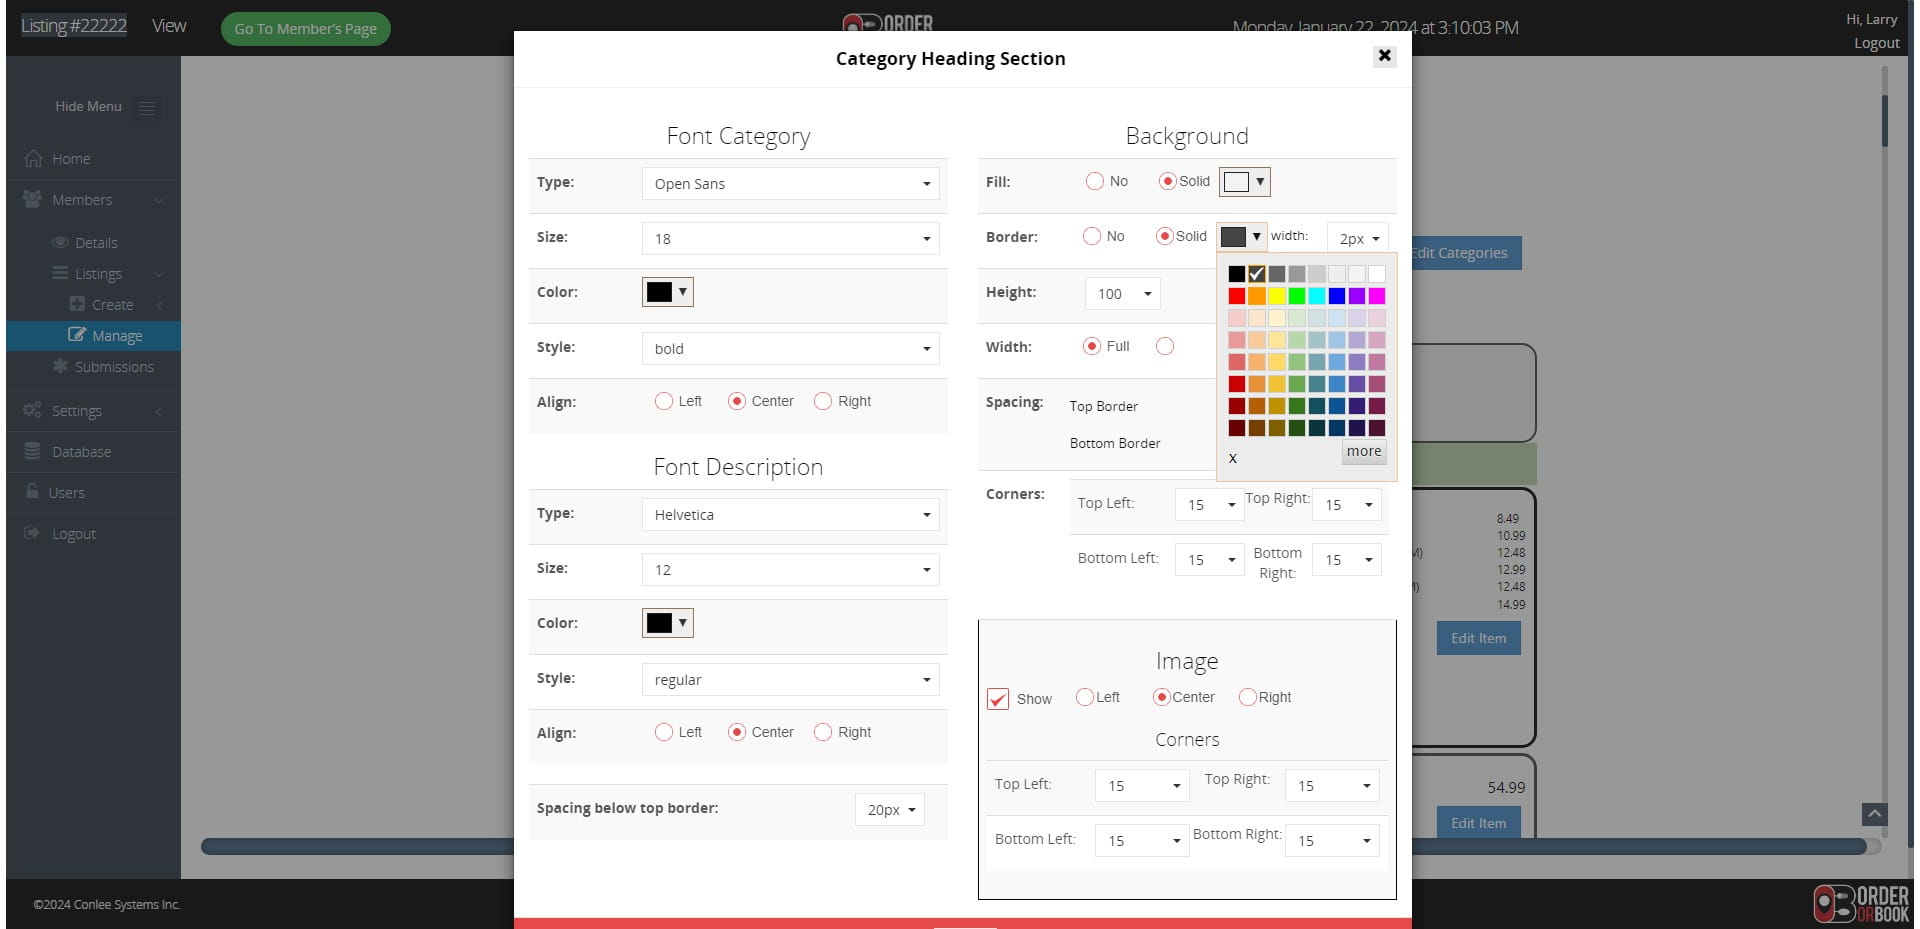Click the hamburger icon beside Hide Menu
The height and width of the screenshot is (929, 1920).
(146, 108)
